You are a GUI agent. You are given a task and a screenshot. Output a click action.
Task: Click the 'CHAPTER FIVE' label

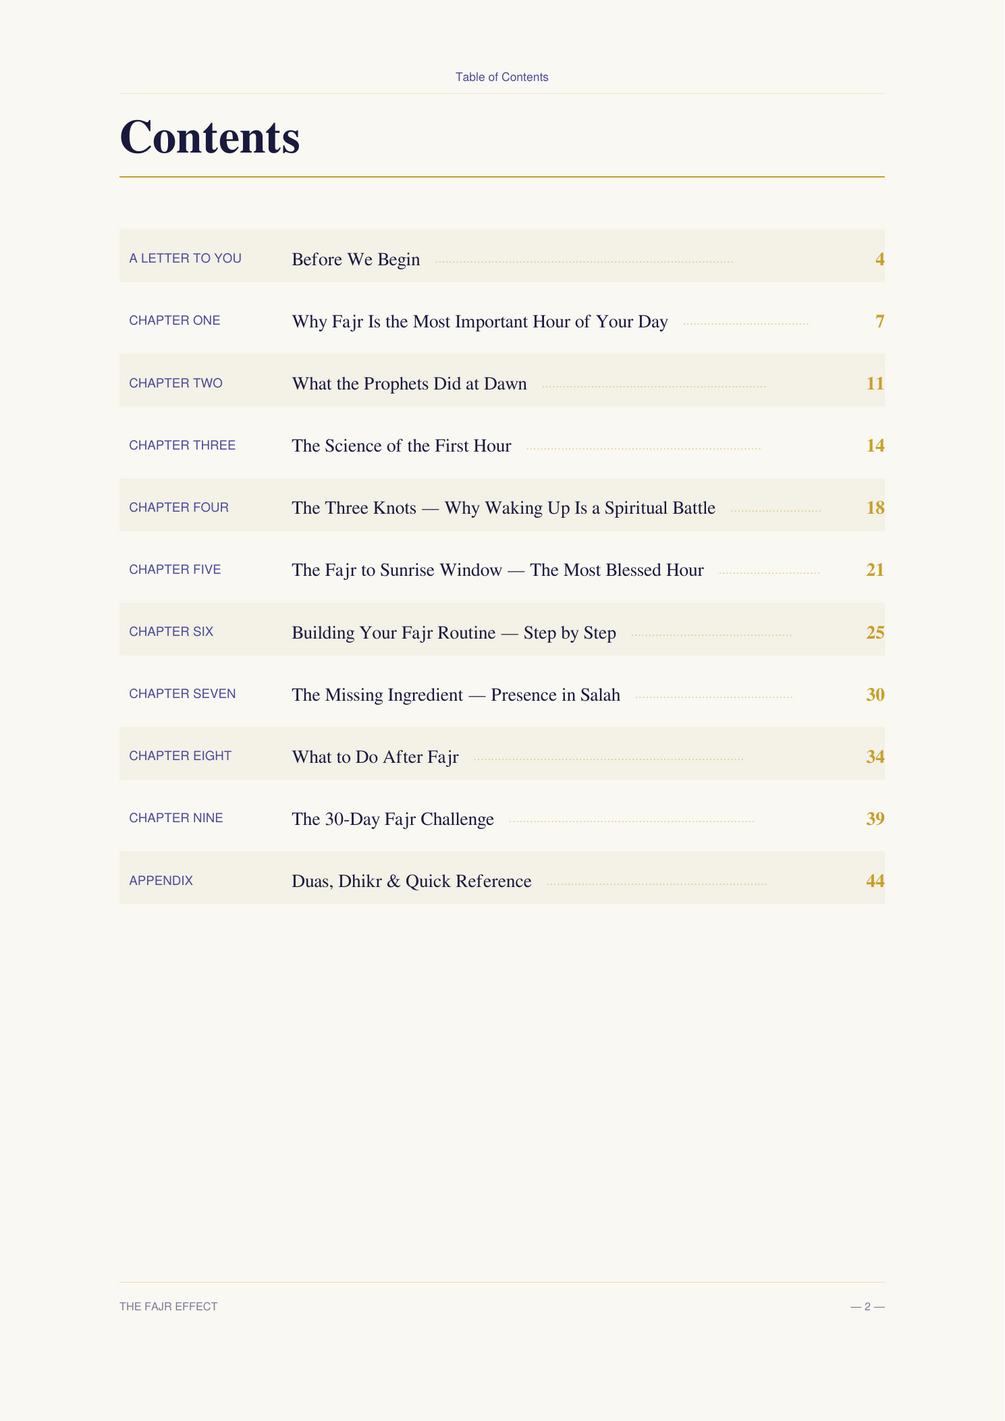(175, 569)
